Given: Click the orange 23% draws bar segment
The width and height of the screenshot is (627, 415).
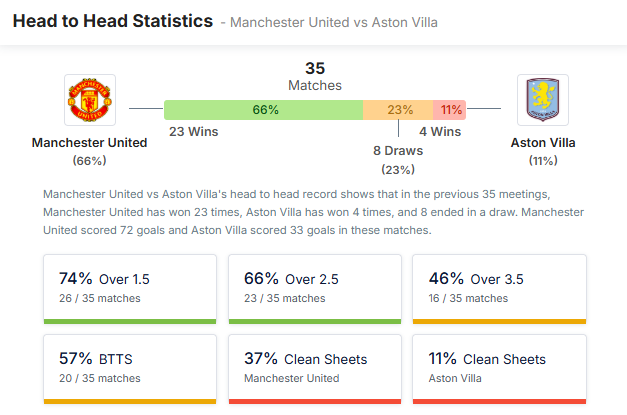Looking at the screenshot, I should [399, 110].
